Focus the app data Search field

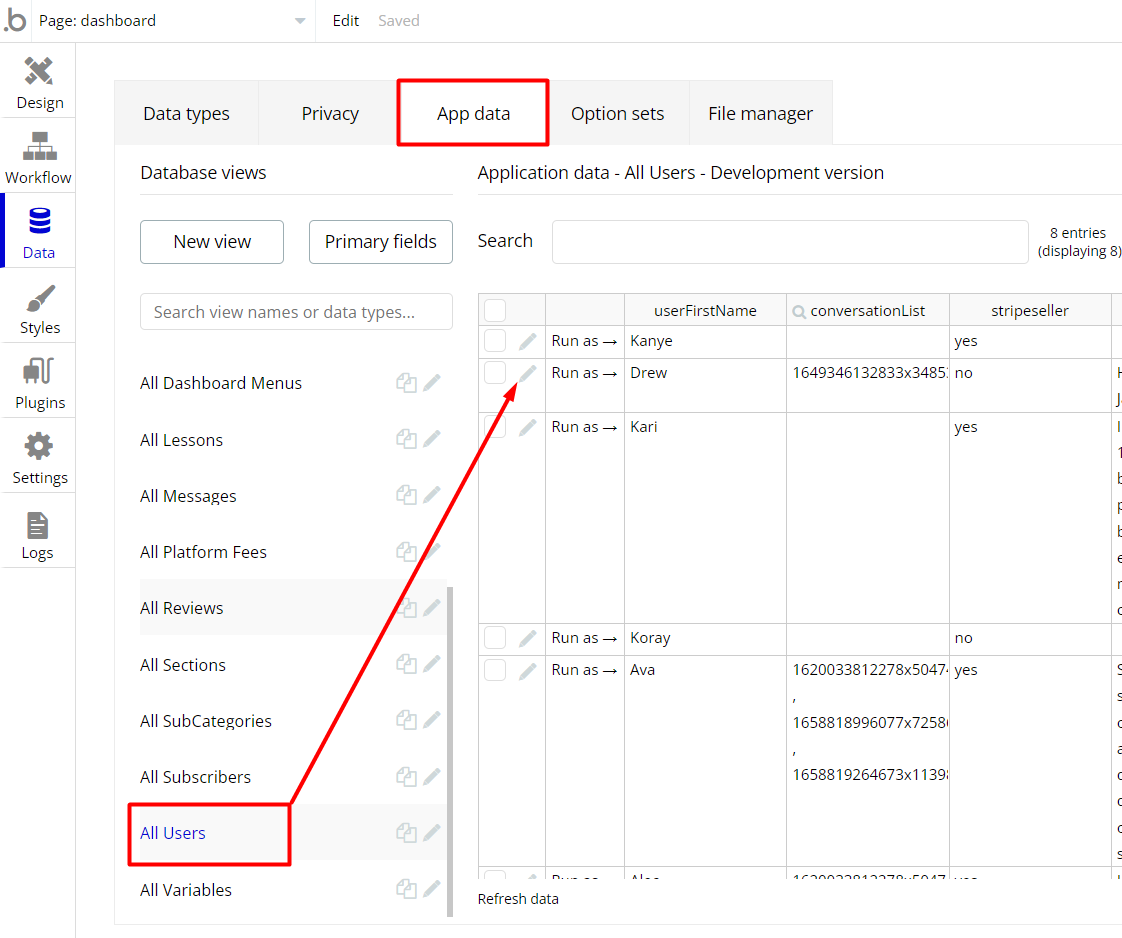790,242
